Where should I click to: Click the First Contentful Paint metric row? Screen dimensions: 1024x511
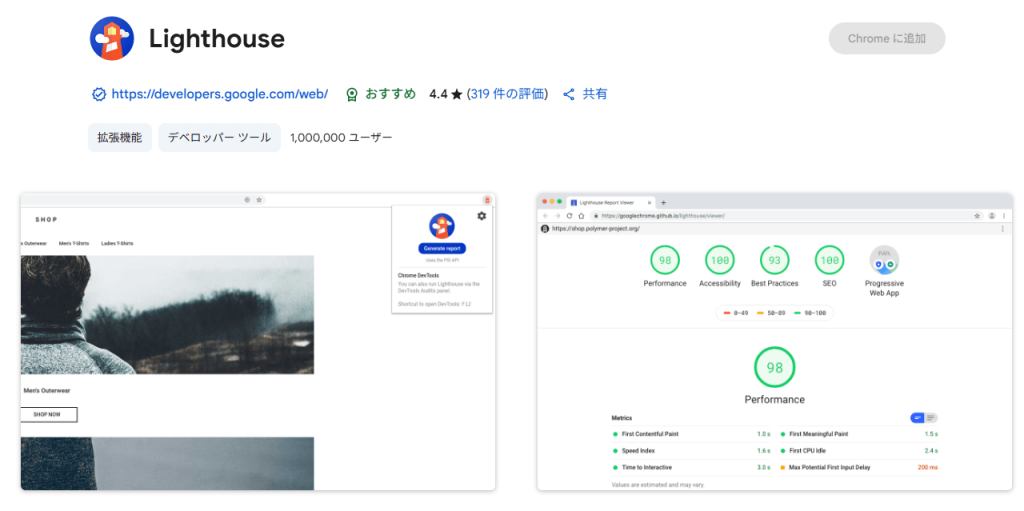click(692, 434)
